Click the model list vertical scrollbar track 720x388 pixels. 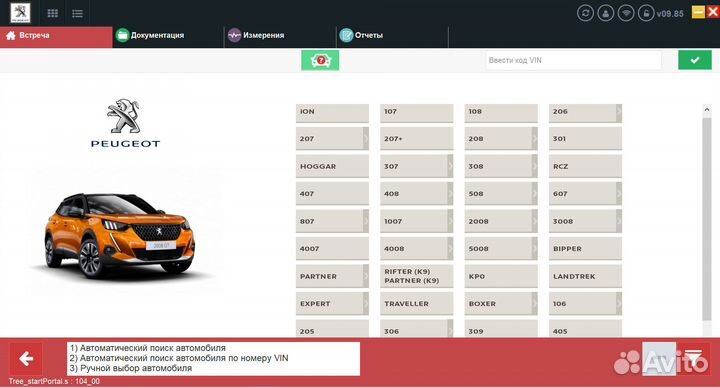pyautogui.click(x=707, y=220)
